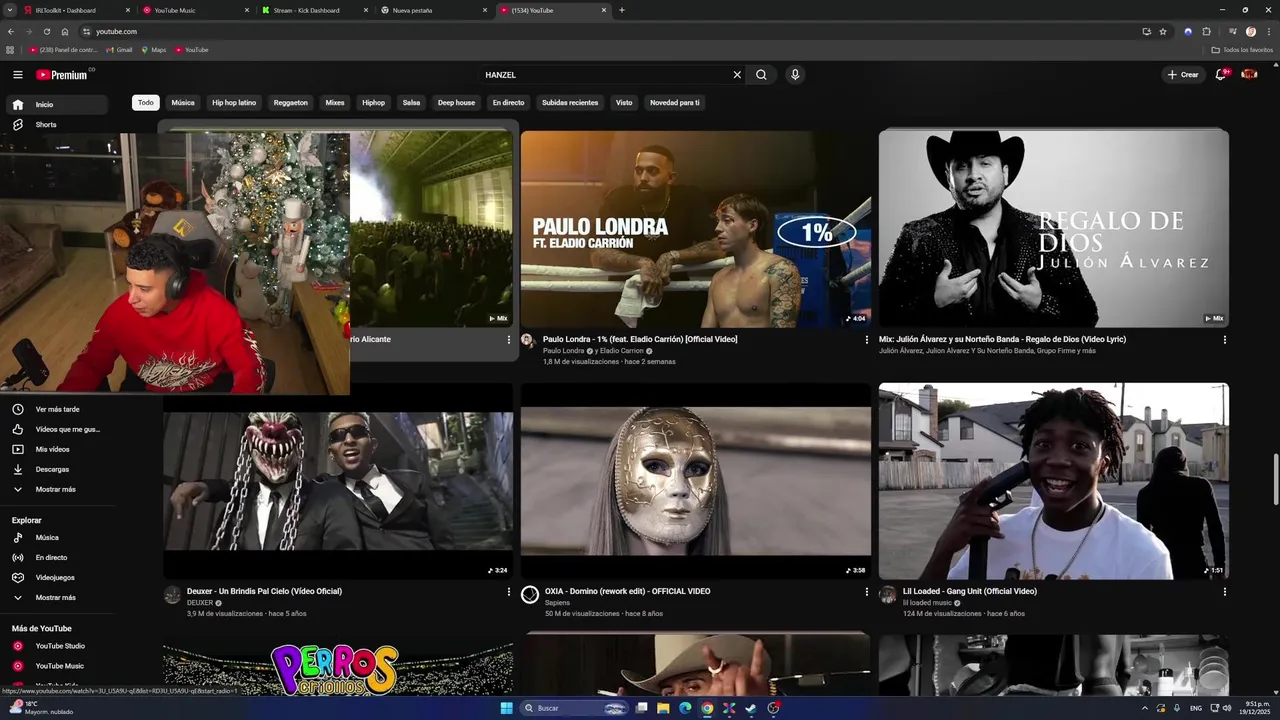1280x720 pixels.
Task: Open Gmail bookmark
Action: tap(118, 50)
